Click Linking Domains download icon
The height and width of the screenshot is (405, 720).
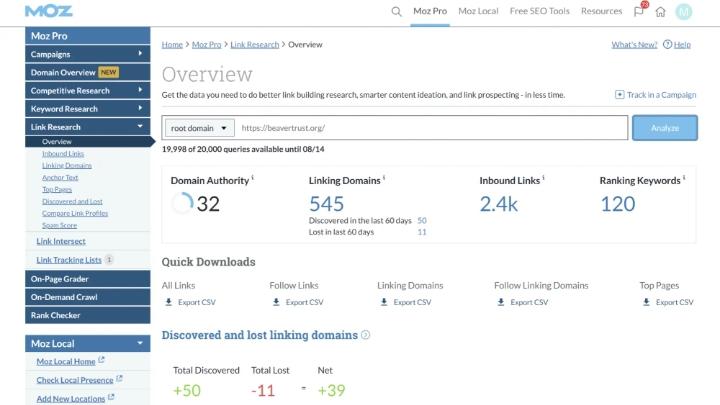(x=384, y=302)
